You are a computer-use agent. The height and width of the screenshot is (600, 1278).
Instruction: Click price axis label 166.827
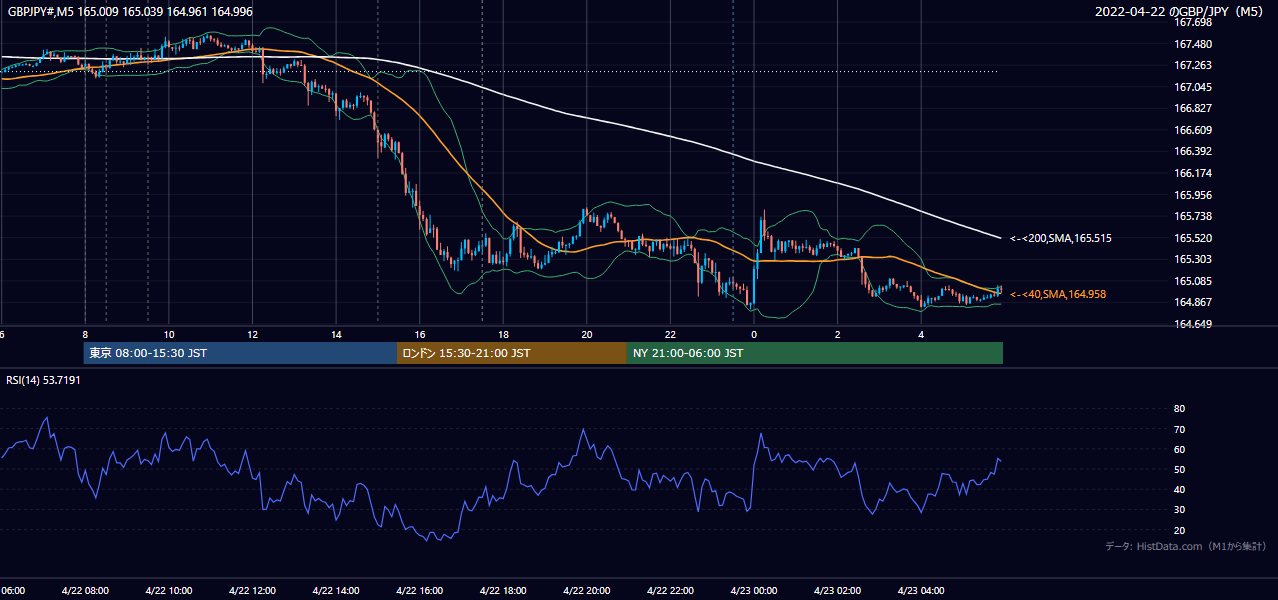1192,108
